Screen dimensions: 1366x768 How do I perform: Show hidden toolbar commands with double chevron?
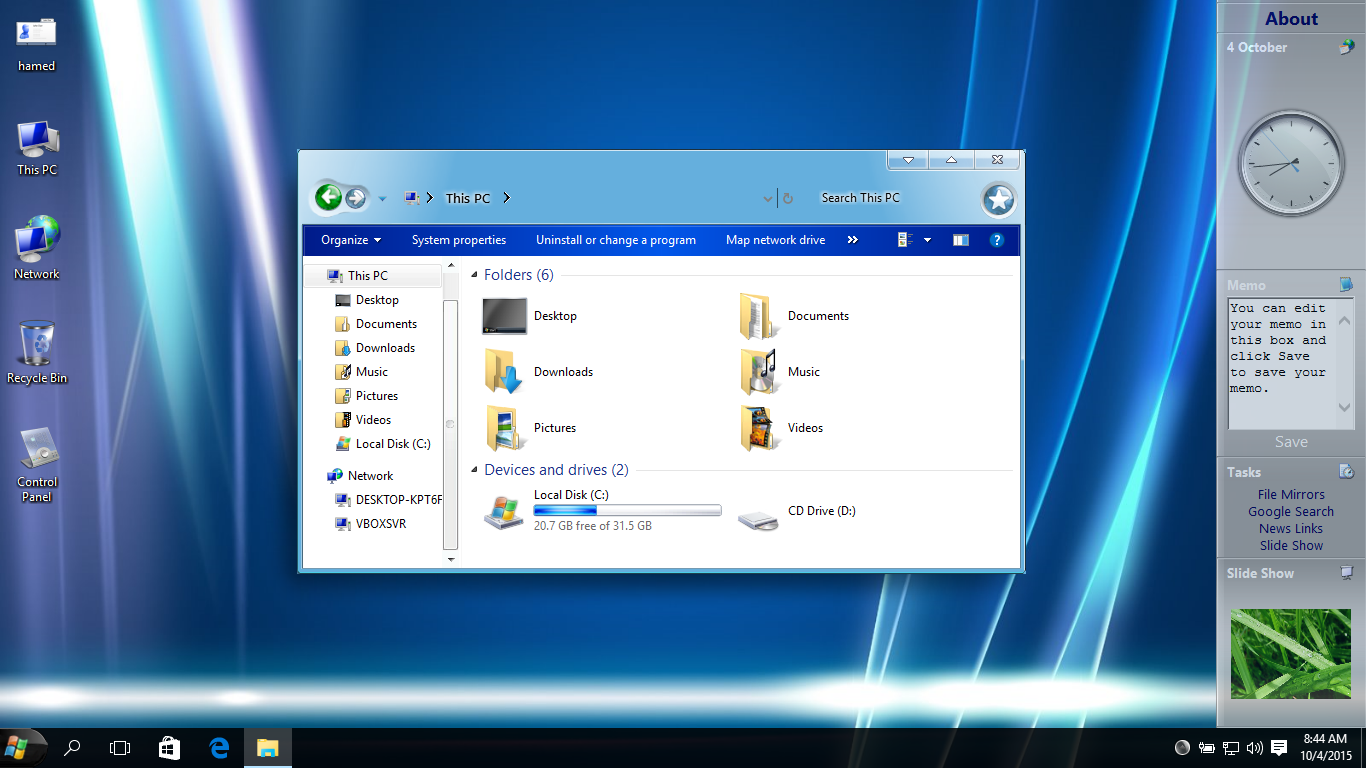[x=852, y=240]
